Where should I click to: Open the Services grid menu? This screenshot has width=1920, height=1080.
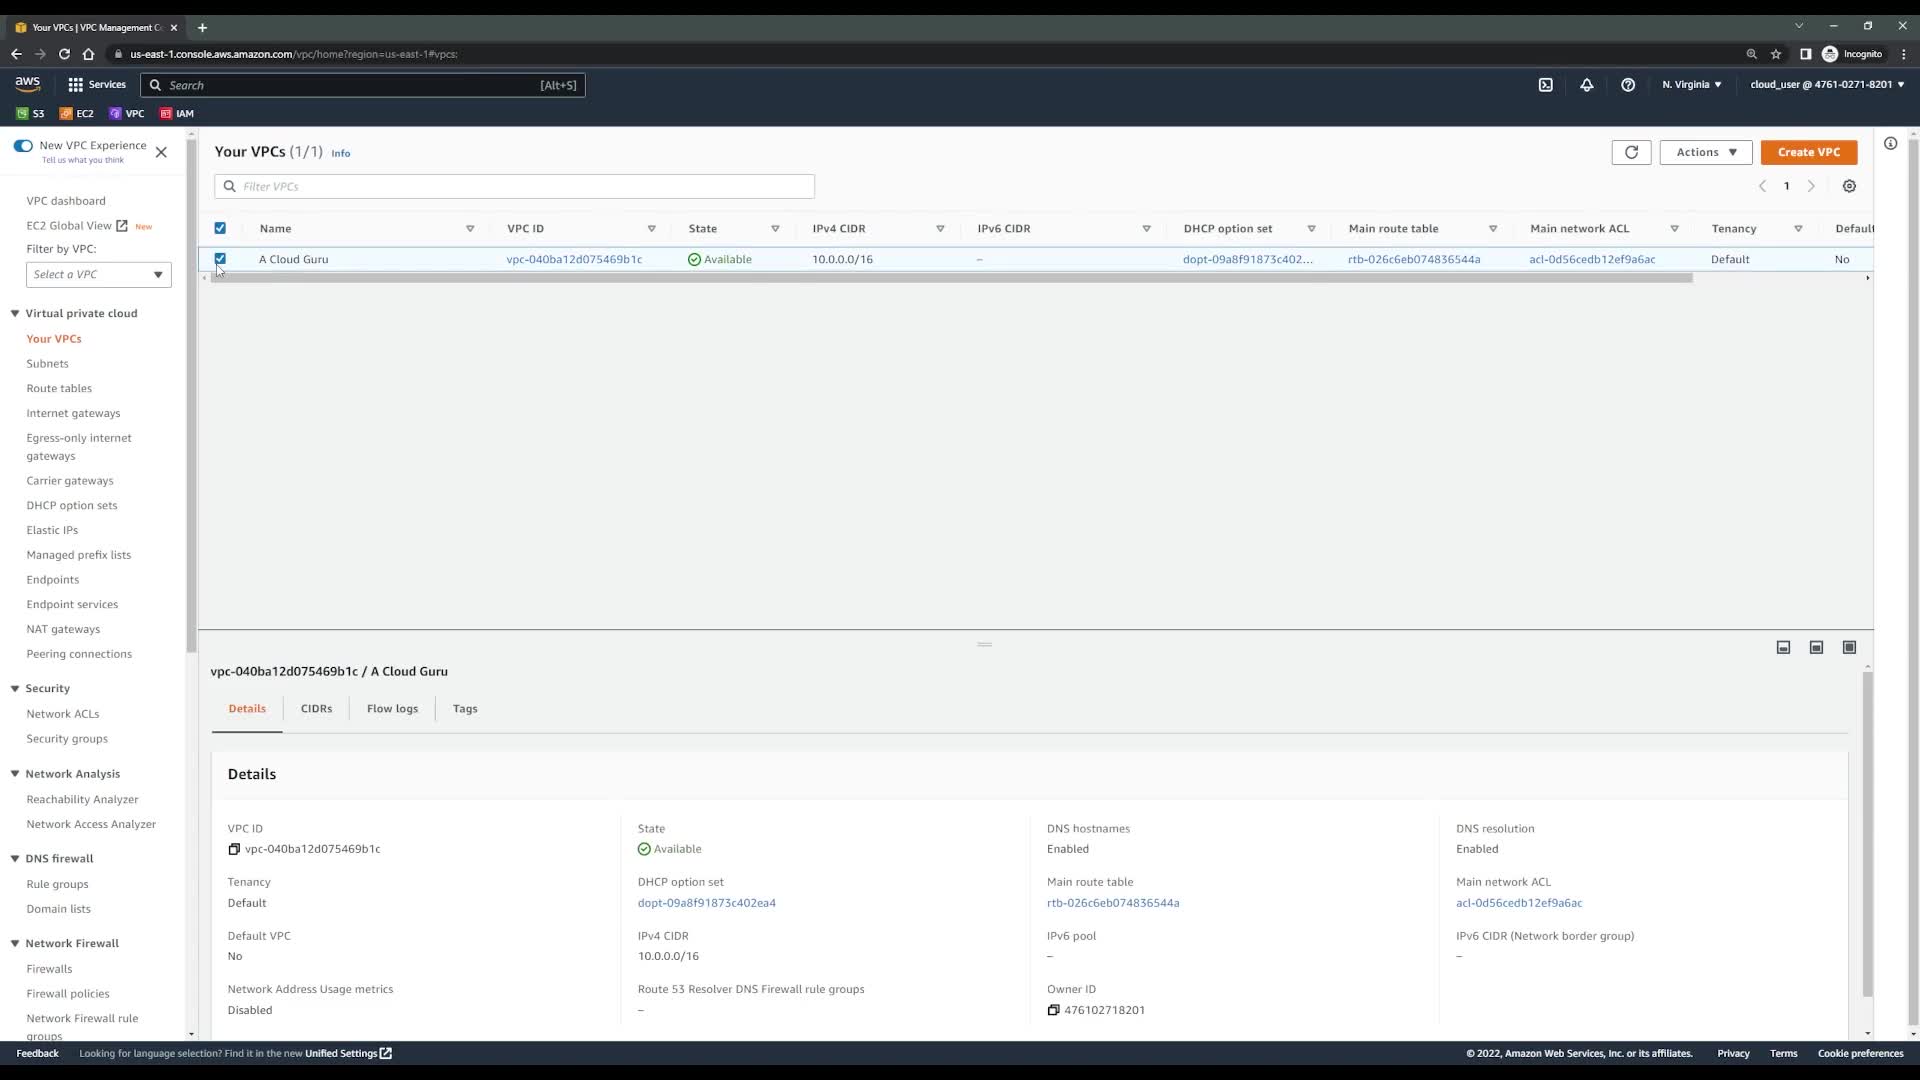pyautogui.click(x=76, y=85)
